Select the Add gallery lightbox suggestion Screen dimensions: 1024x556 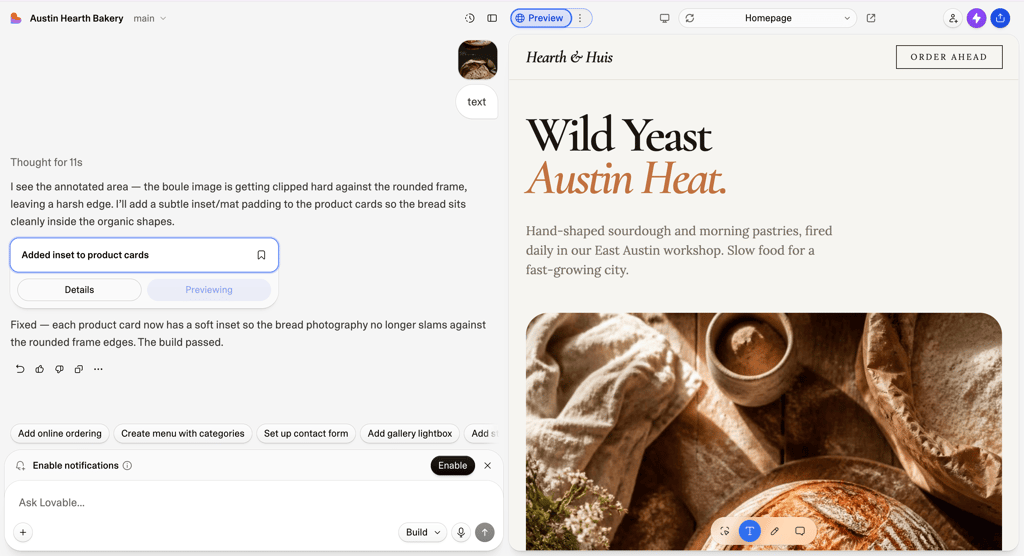coord(409,434)
